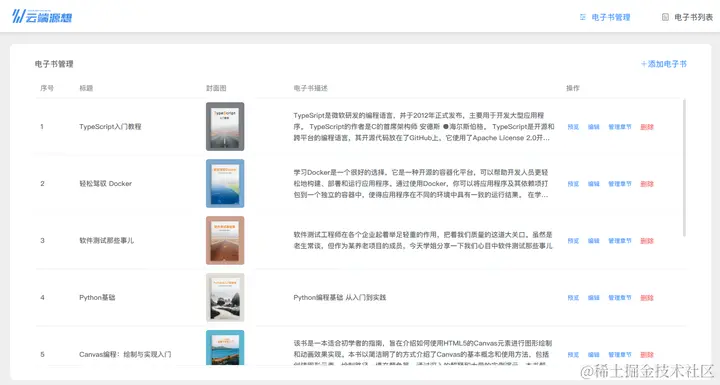Image resolution: width=720 pixels, height=385 pixels.
Task: Manage chapters of 软件测试那些事儿
Action: (x=620, y=241)
